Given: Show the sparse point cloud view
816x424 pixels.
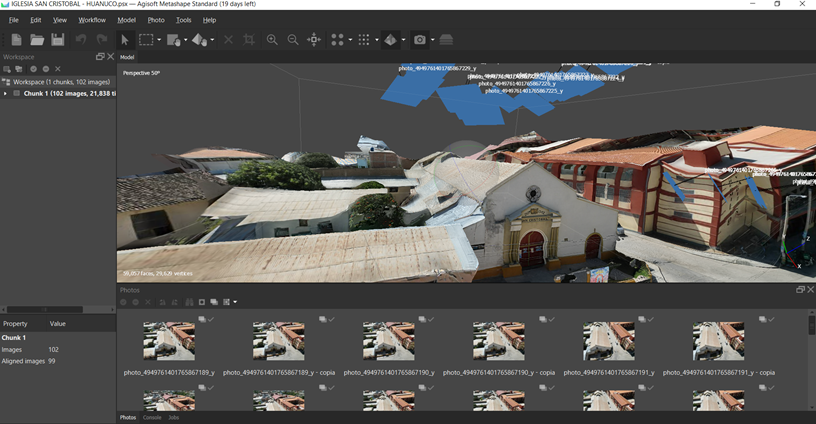Looking at the screenshot, I should (338, 40).
